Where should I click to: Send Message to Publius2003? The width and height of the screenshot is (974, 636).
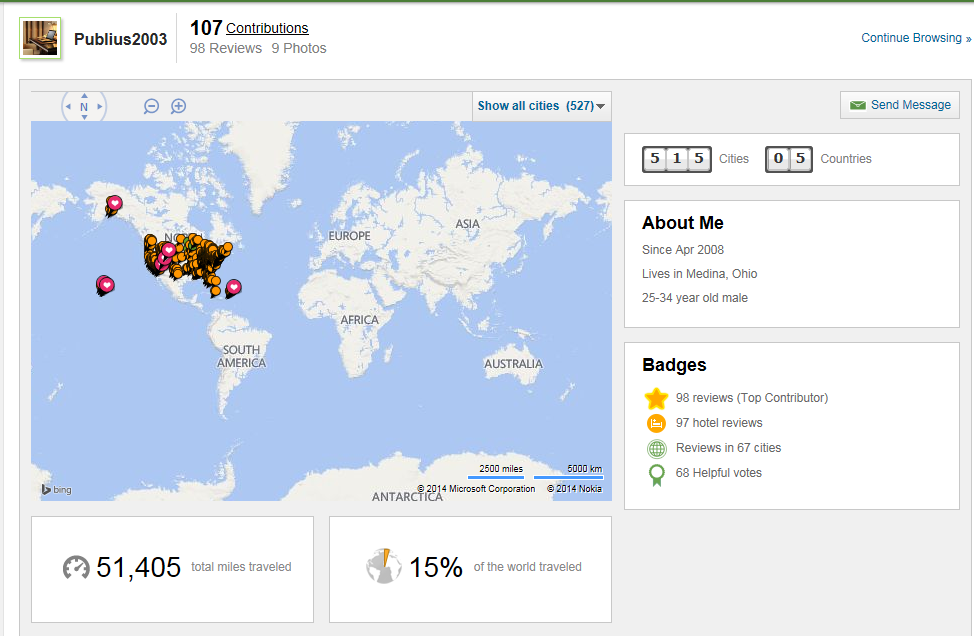tap(899, 105)
